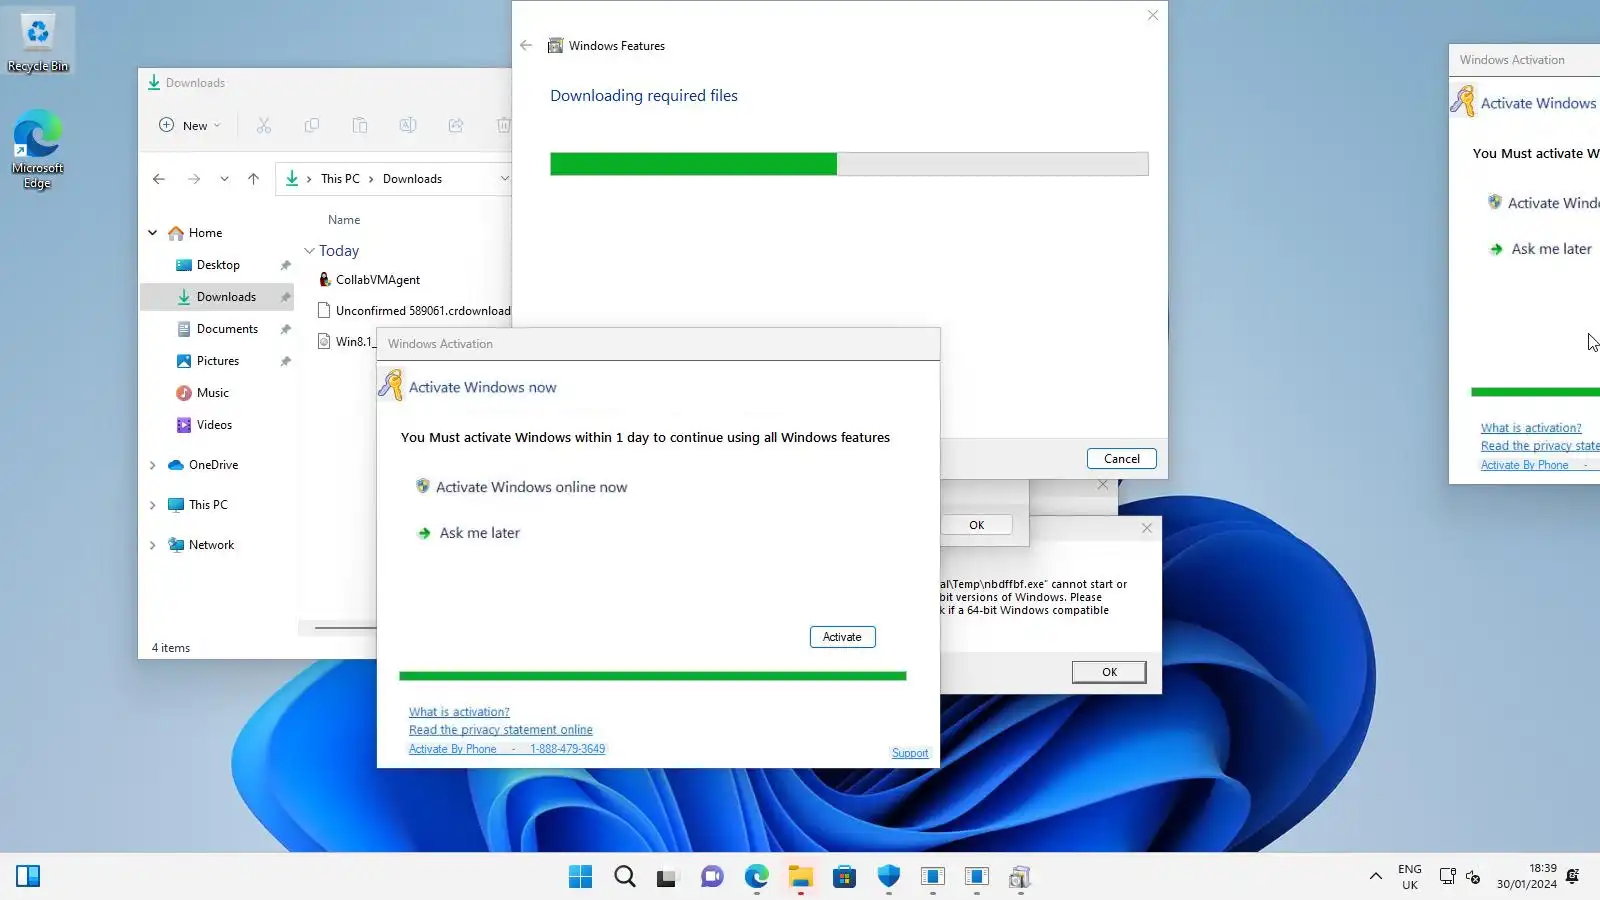Click the Rename icon in File Explorer toolbar
The image size is (1600, 900).
(x=408, y=125)
